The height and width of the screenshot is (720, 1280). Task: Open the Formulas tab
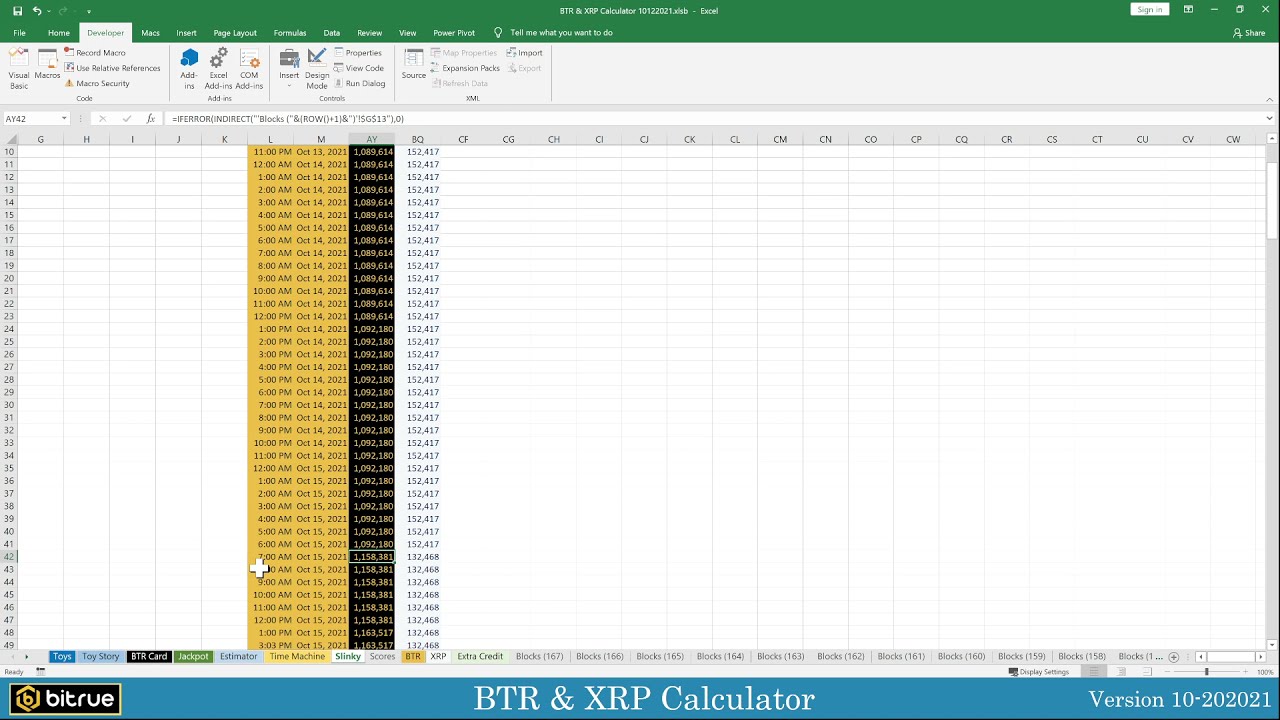[x=290, y=33]
